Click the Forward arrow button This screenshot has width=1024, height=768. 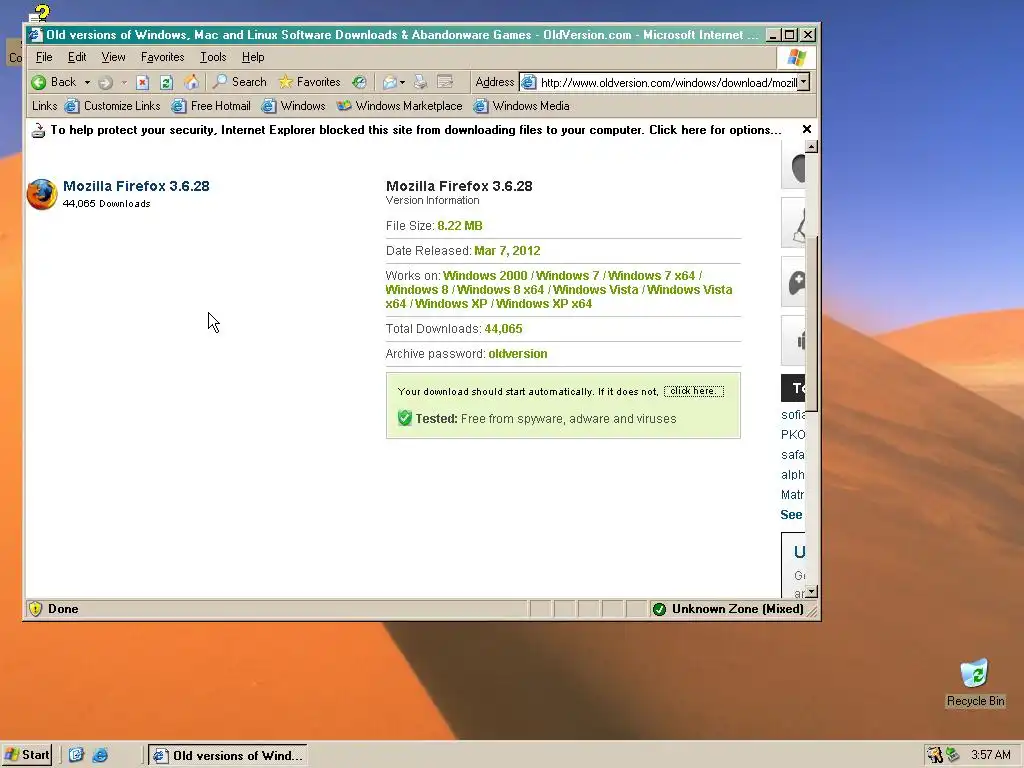click(105, 82)
